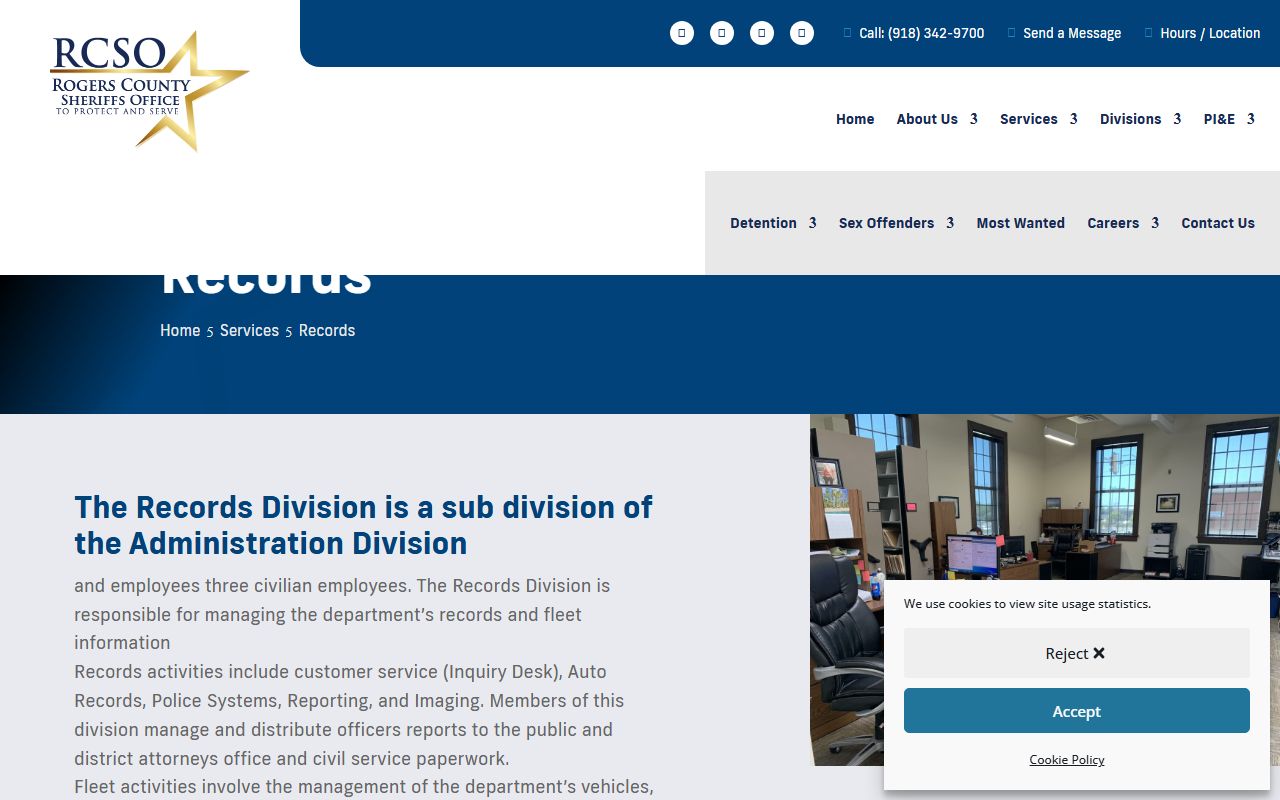Image resolution: width=1280 pixels, height=800 pixels.
Task: Go to the Home menu item
Action: click(855, 119)
